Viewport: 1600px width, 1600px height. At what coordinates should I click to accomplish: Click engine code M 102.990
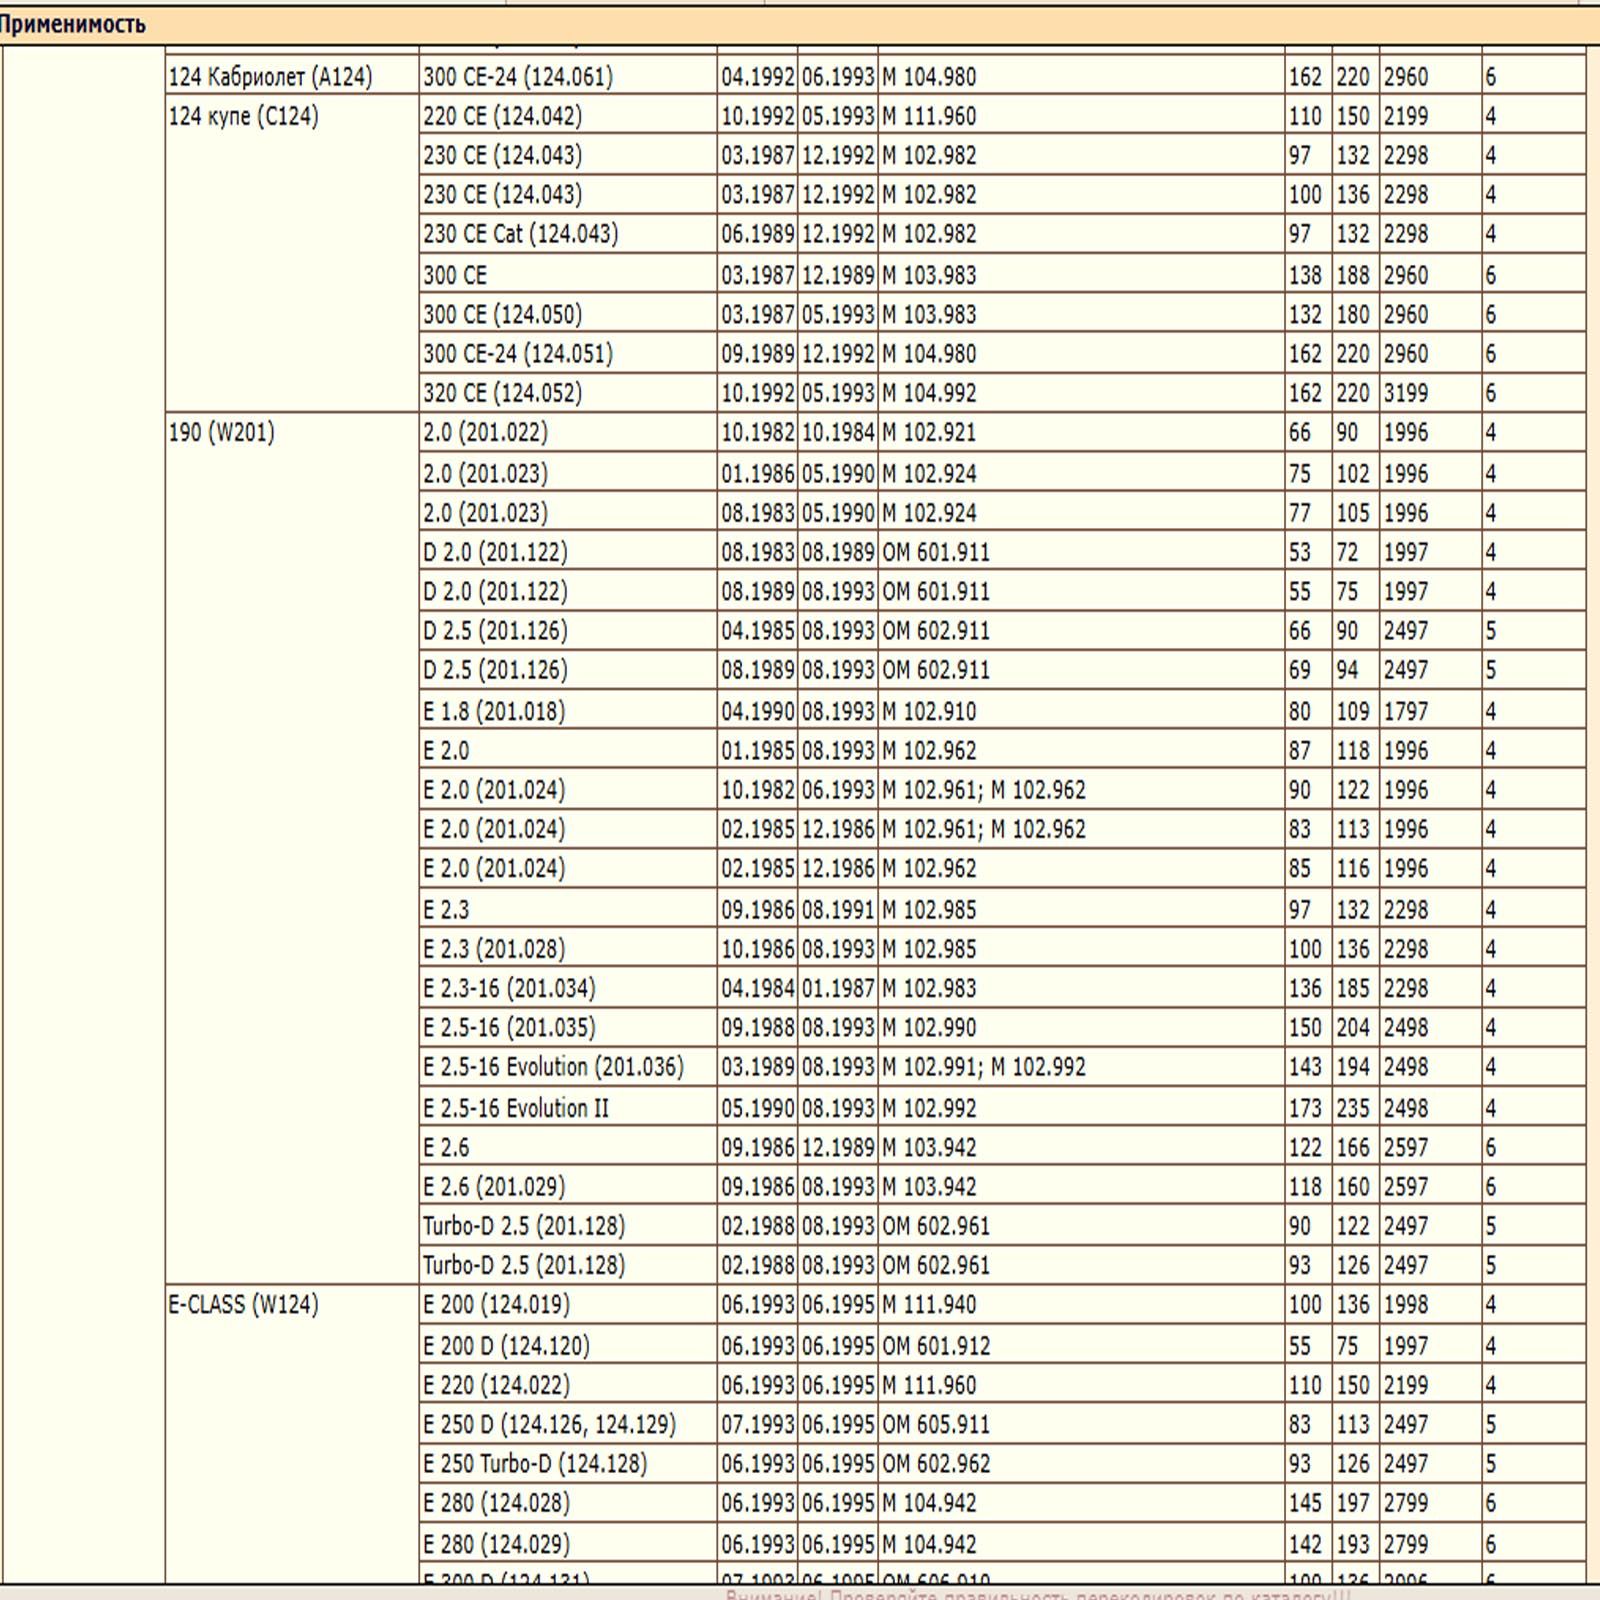[929, 1027]
